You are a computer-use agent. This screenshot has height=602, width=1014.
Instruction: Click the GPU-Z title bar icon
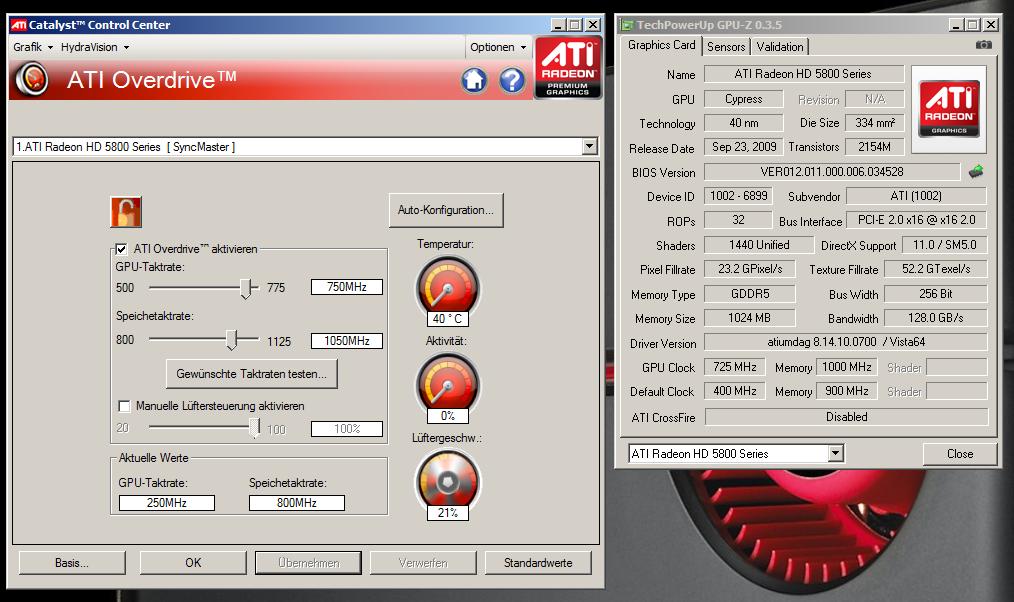pyautogui.click(x=626, y=25)
